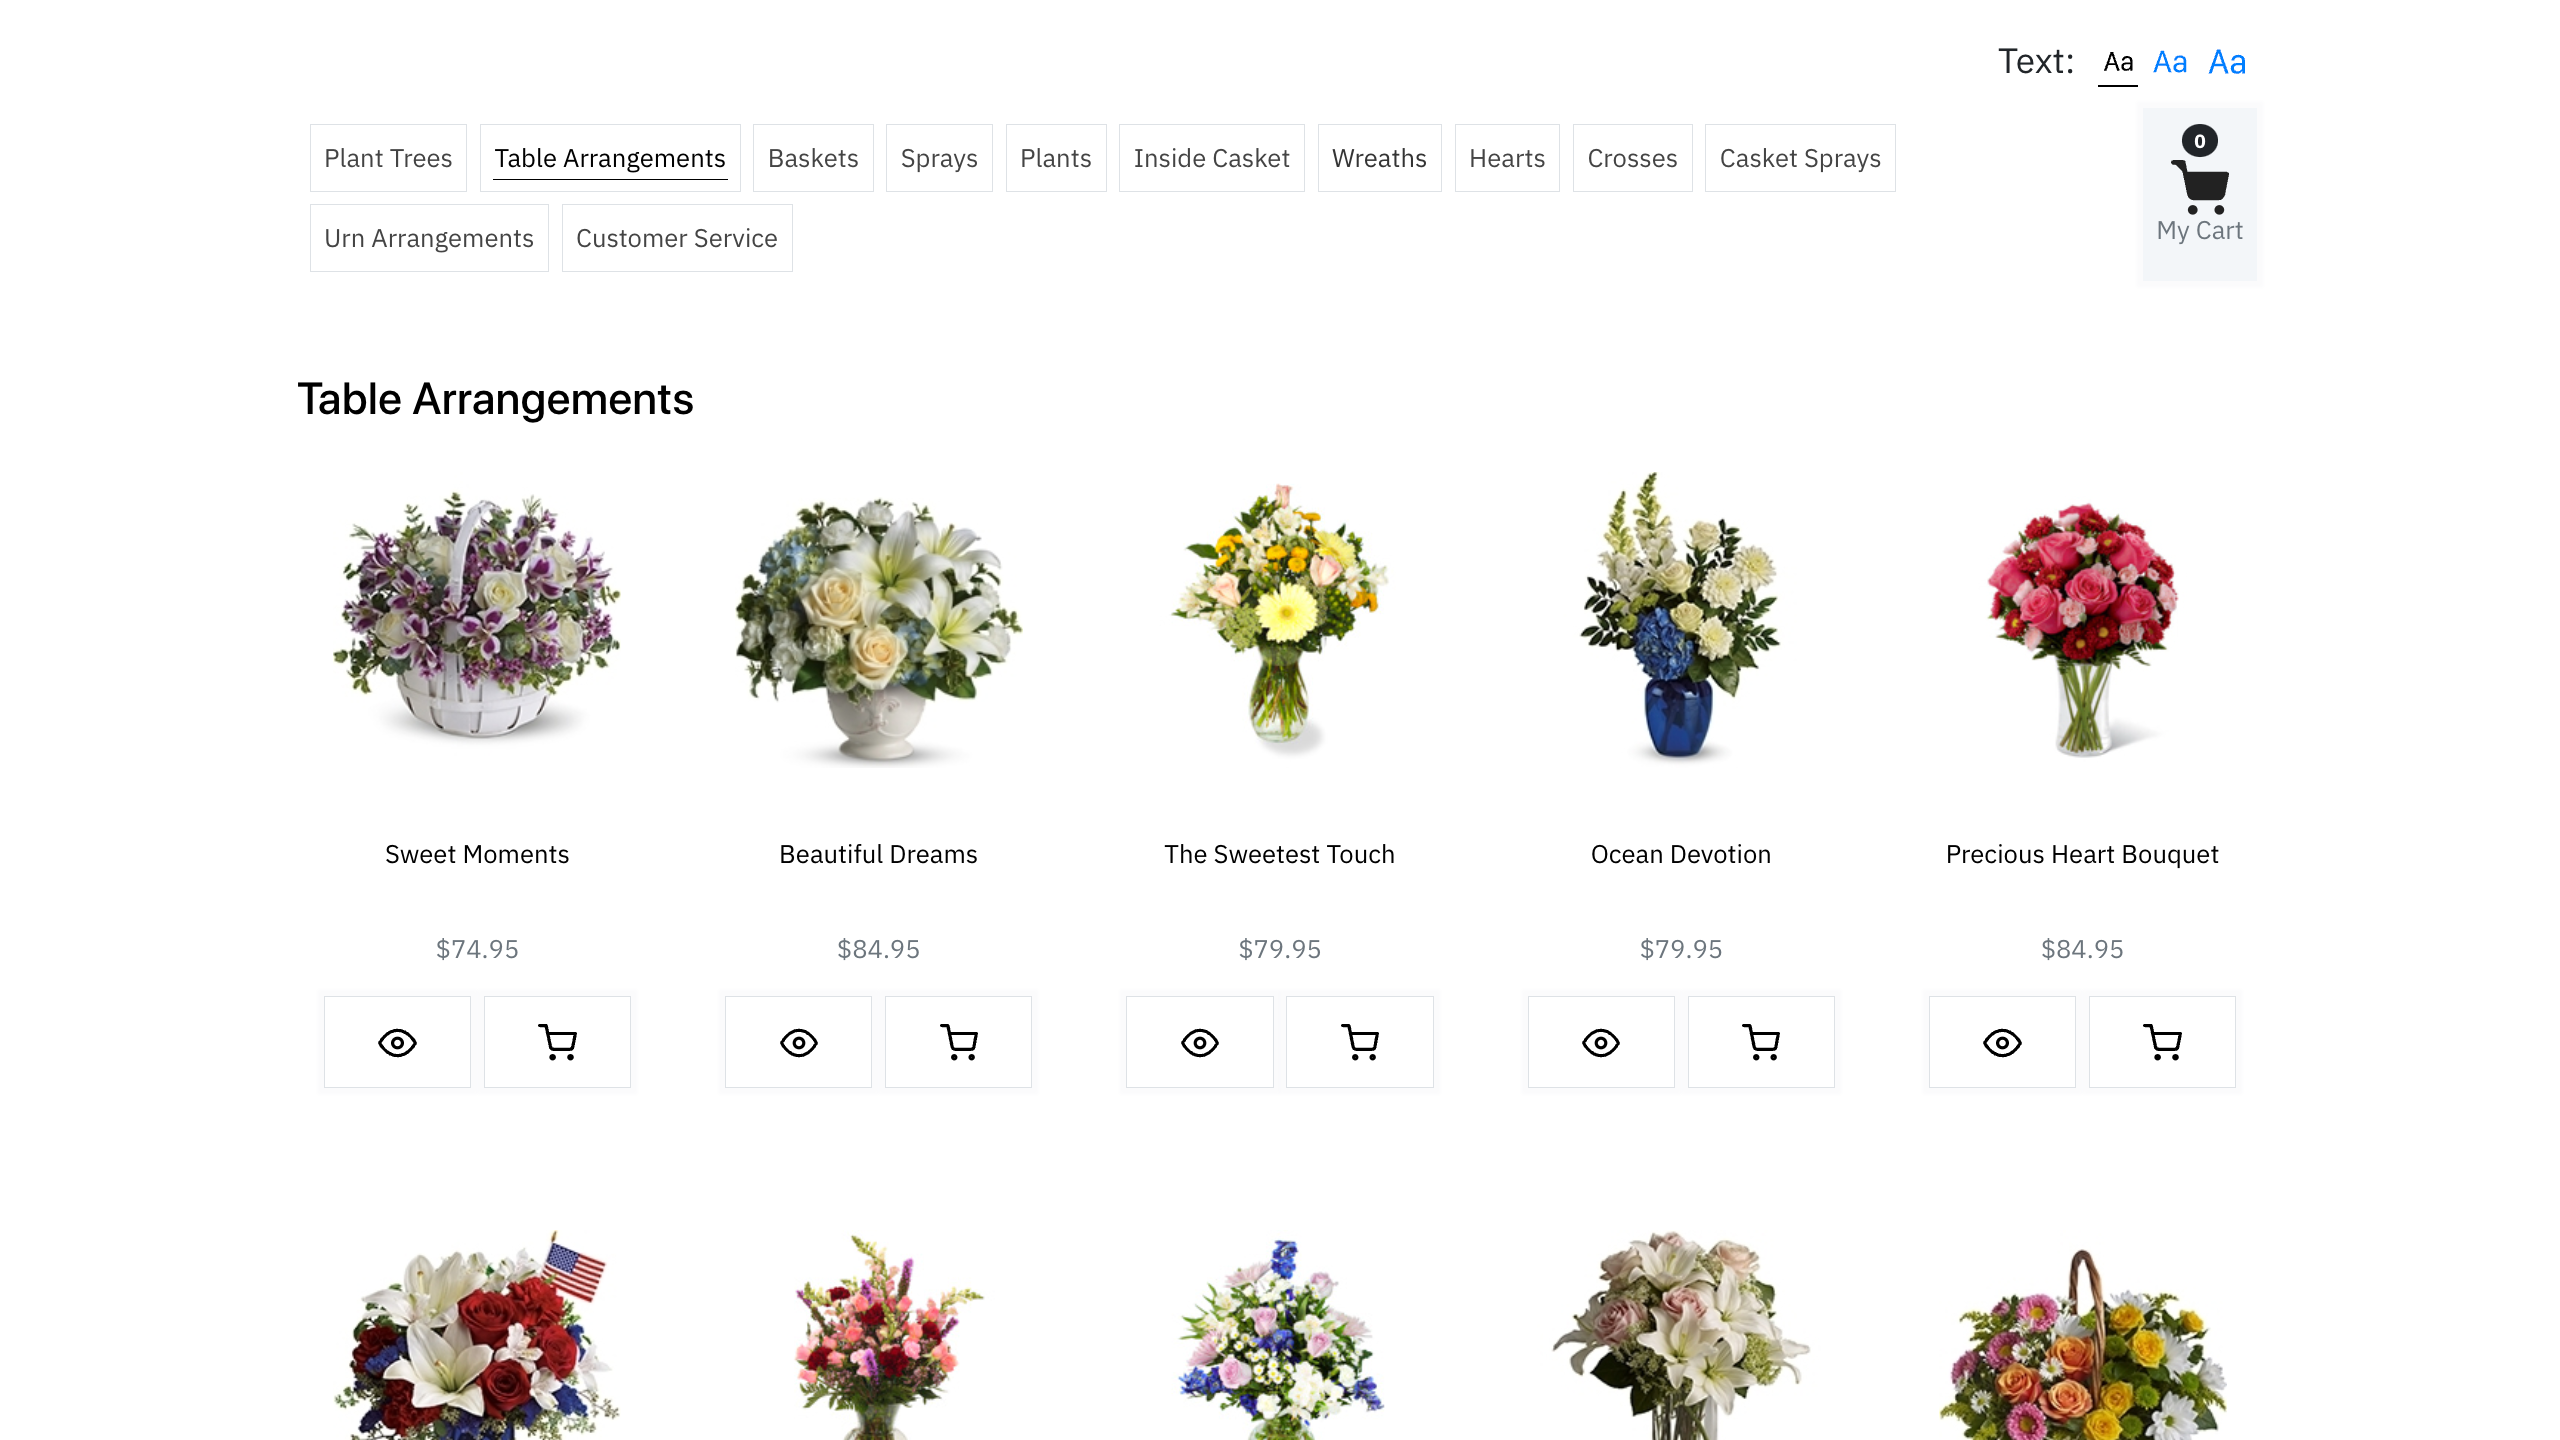Open the Casket Sprays category

1800,158
